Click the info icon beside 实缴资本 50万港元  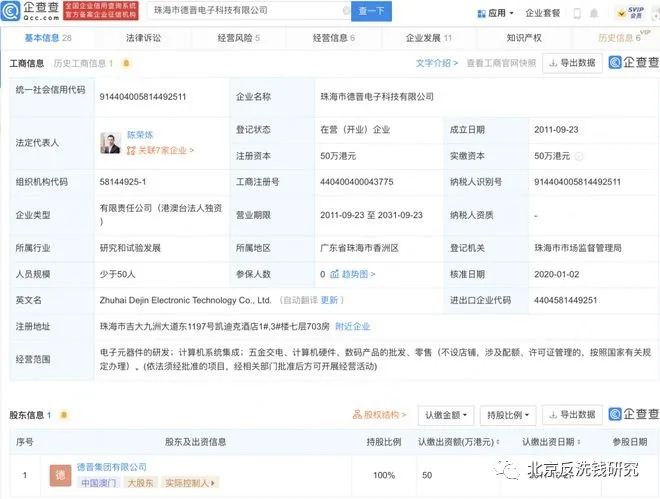(x=579, y=157)
